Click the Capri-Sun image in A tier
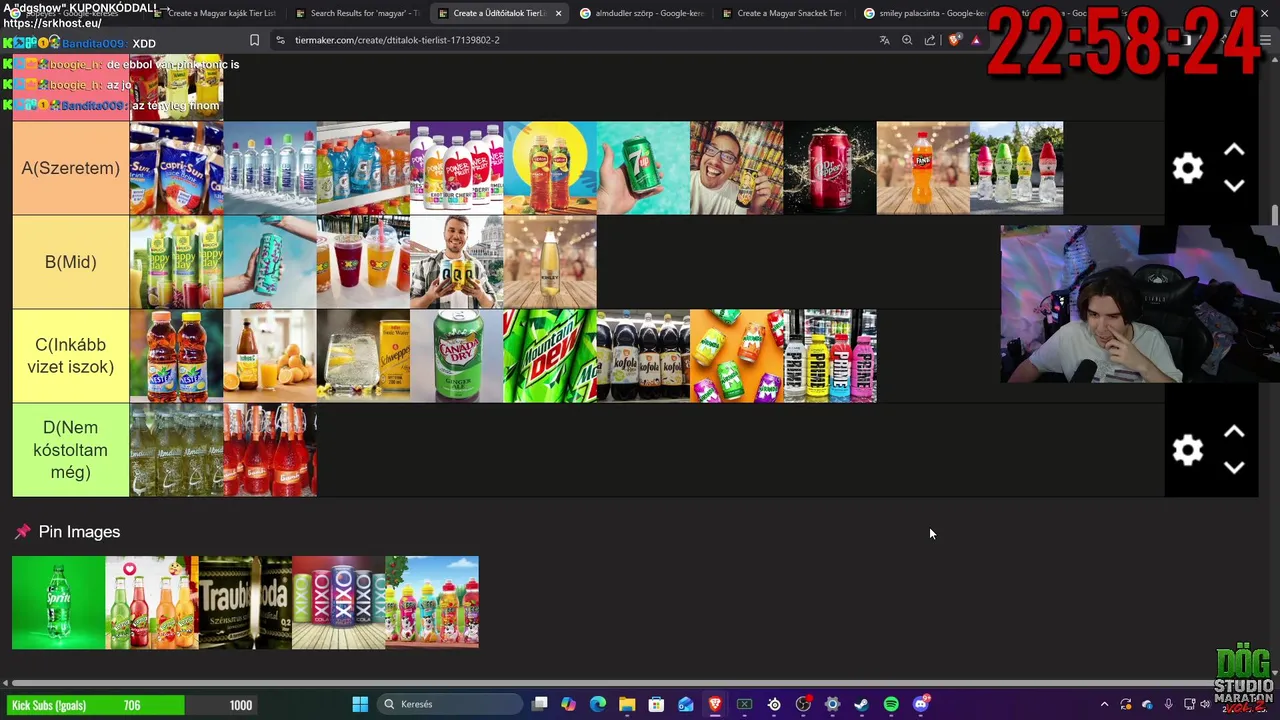 (x=176, y=168)
